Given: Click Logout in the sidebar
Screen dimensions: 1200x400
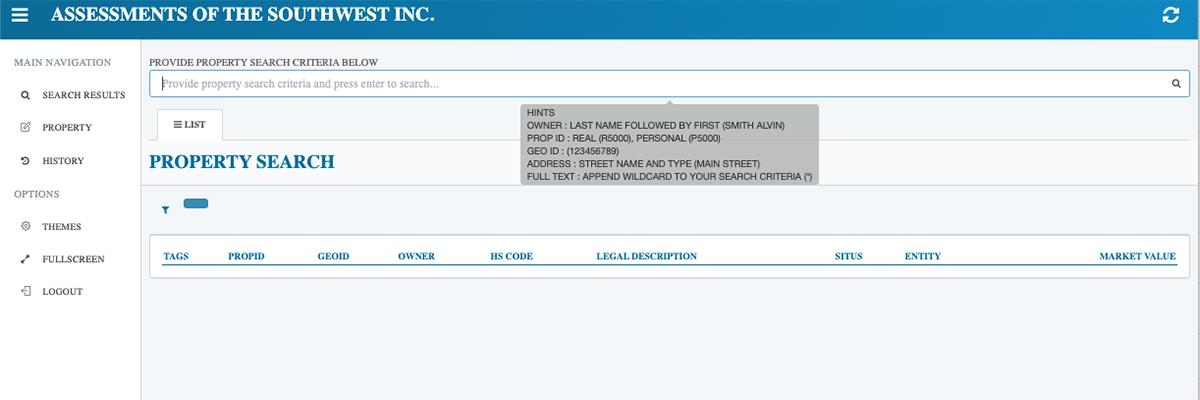Looking at the screenshot, I should (x=62, y=292).
